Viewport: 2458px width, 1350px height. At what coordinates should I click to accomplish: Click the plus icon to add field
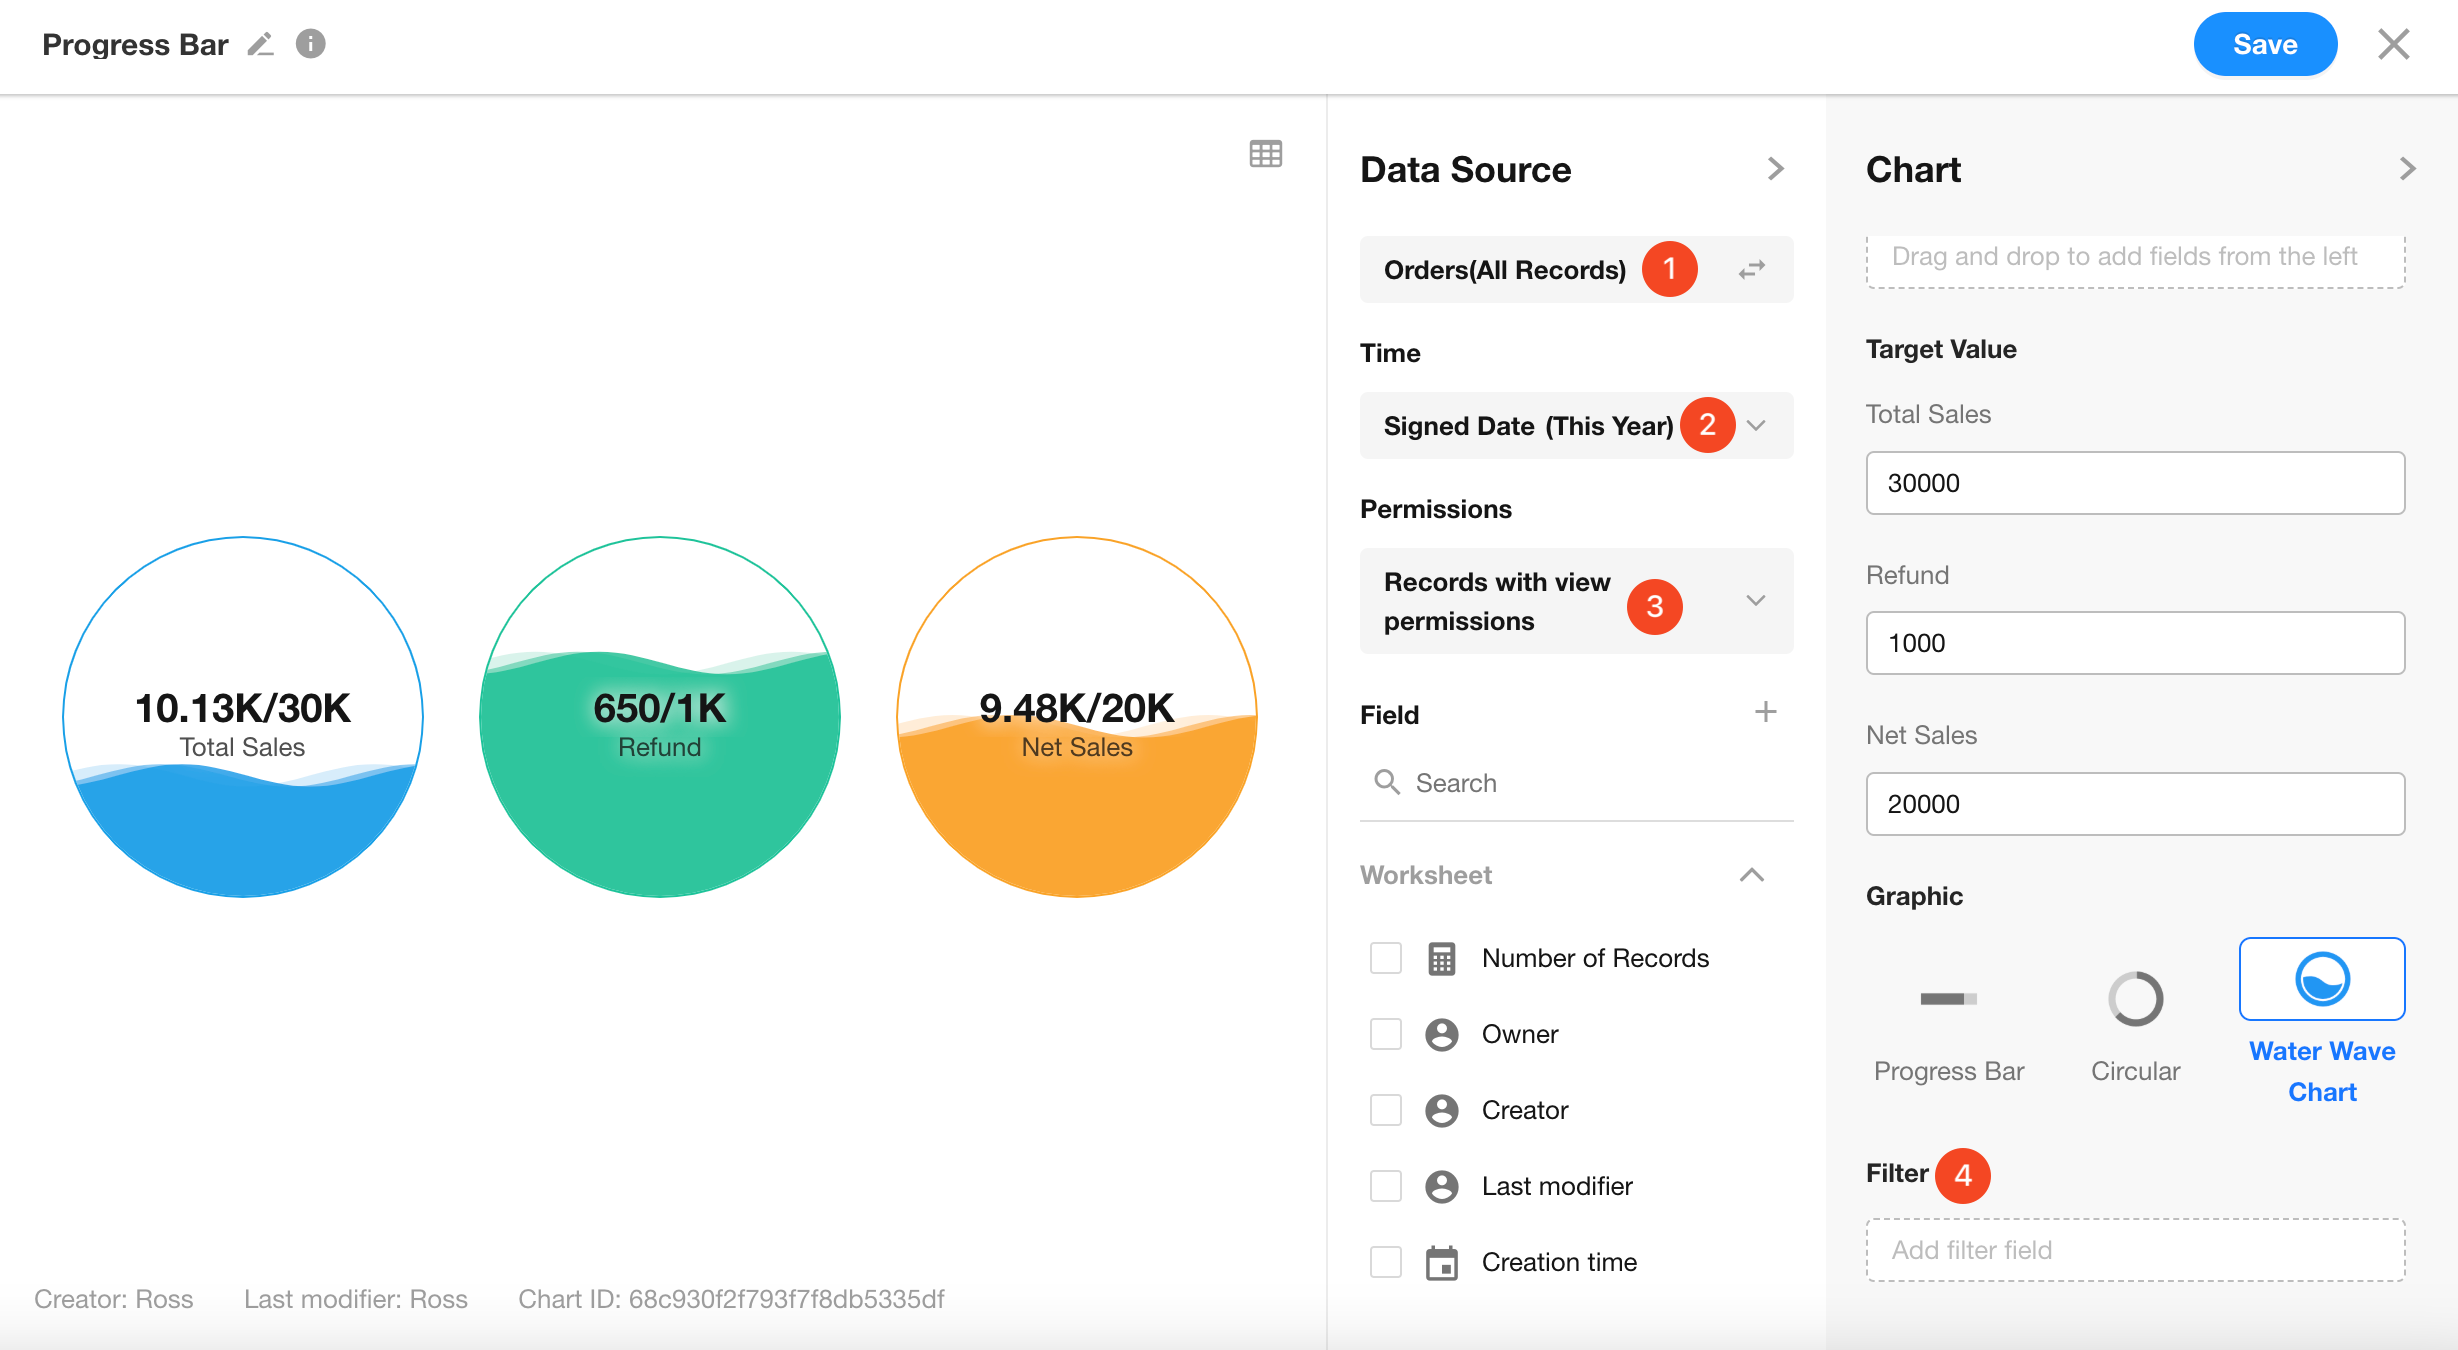[1765, 712]
